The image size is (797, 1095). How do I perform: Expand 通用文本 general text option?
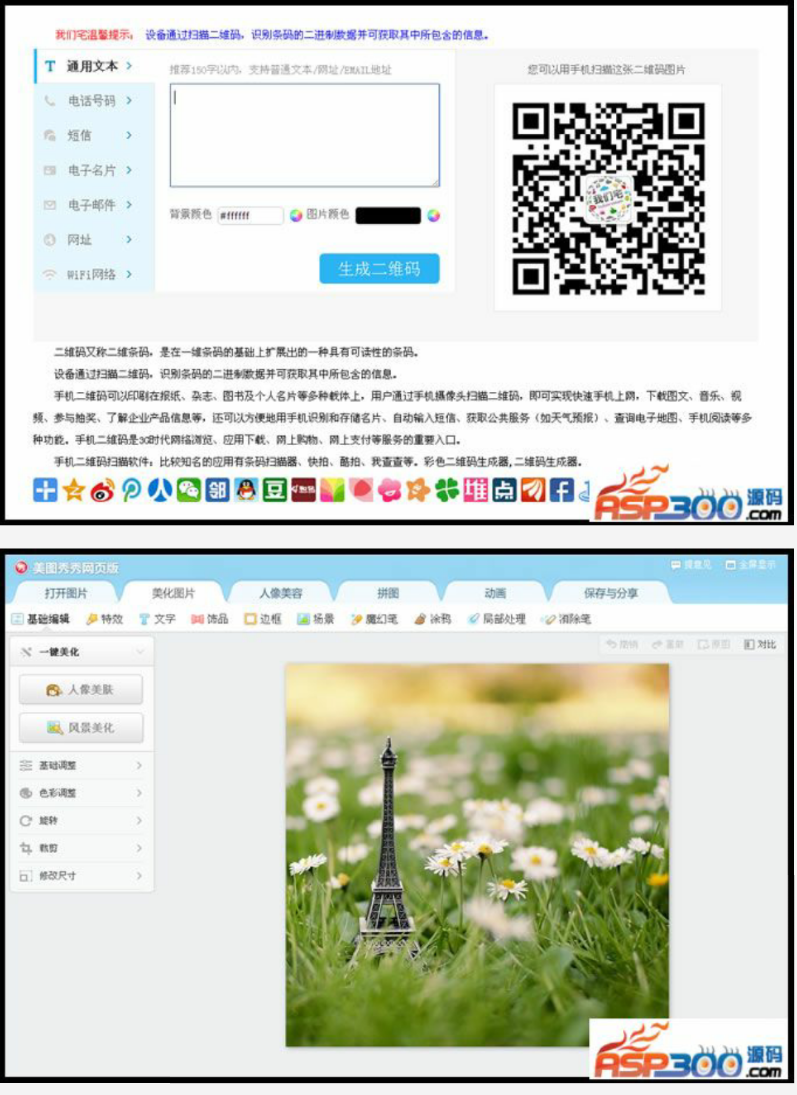point(94,66)
